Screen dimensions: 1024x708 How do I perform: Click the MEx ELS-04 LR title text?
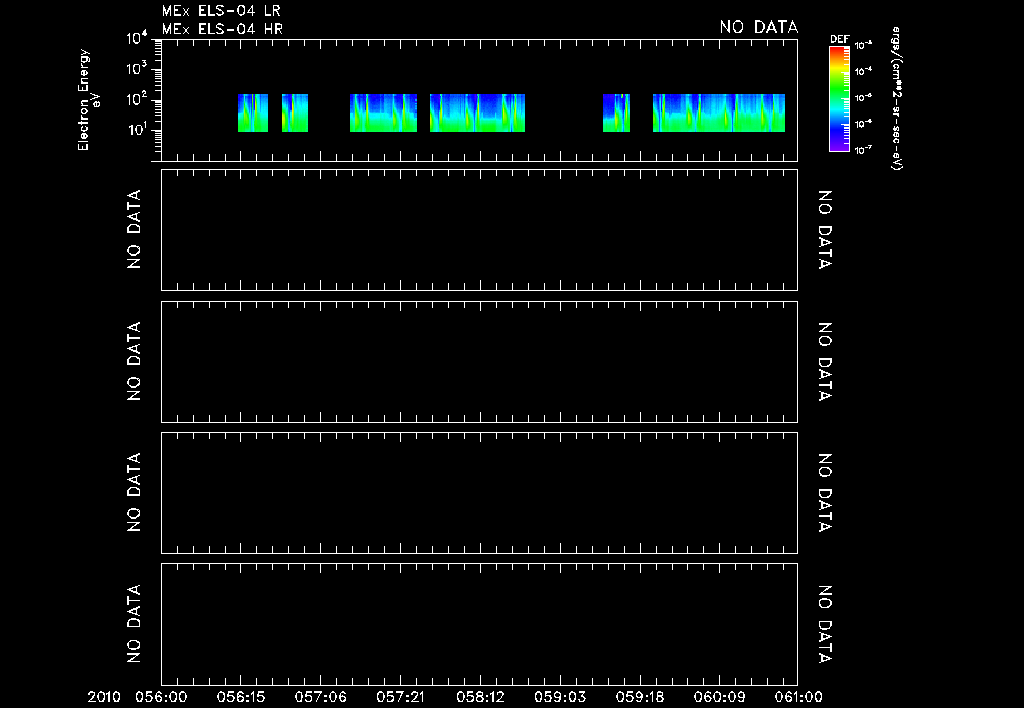[x=221, y=11]
